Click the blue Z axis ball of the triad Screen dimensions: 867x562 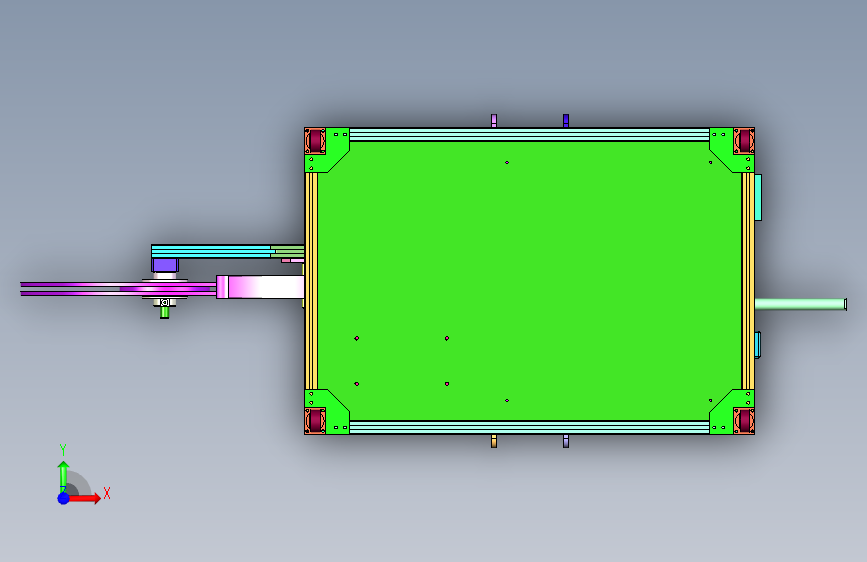pos(64,498)
